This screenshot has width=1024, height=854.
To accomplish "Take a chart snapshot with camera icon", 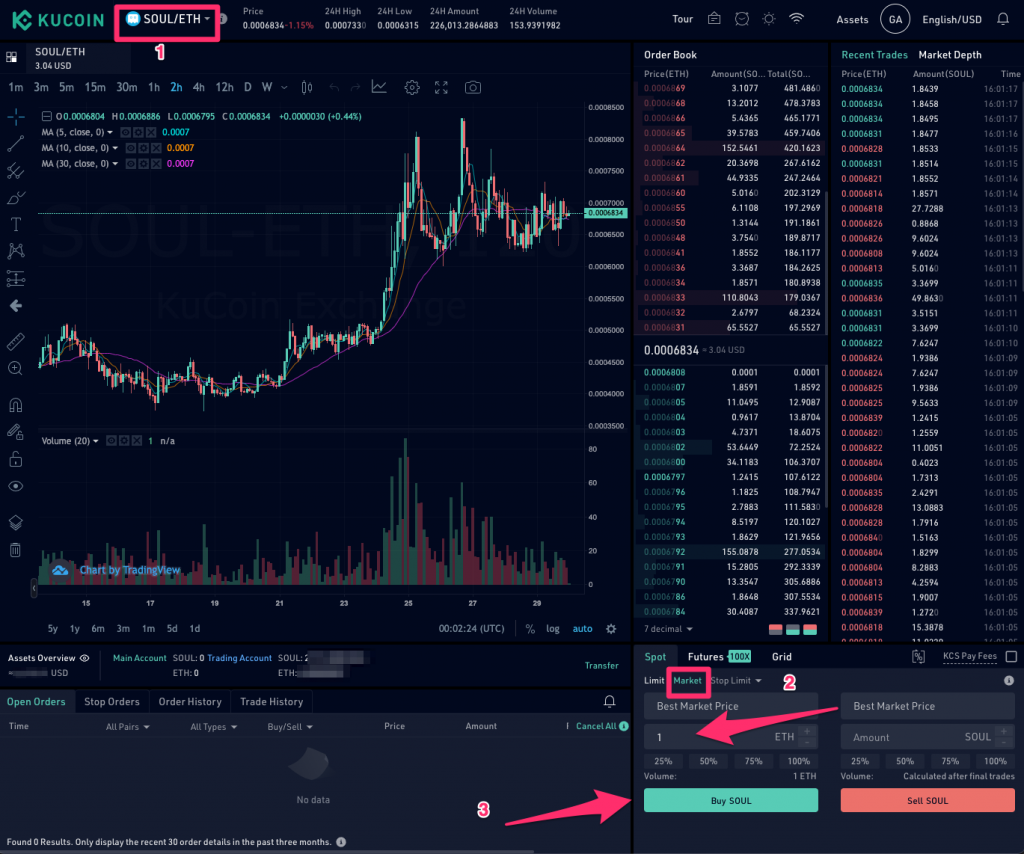I will (473, 87).
